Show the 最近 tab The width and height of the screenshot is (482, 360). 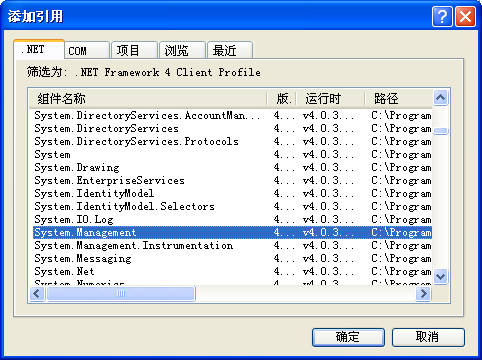230,51
